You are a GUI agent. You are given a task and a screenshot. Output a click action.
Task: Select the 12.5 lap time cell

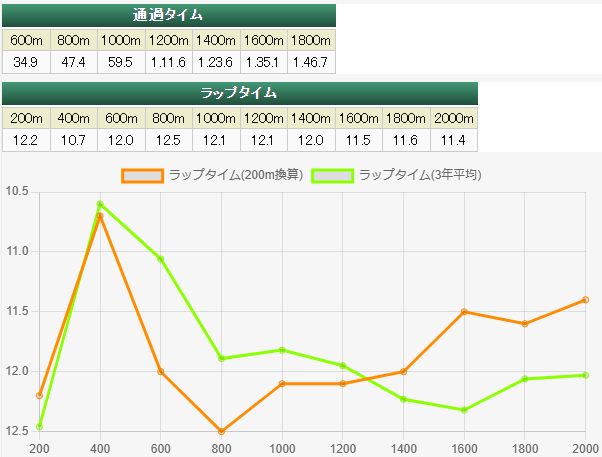click(x=169, y=140)
